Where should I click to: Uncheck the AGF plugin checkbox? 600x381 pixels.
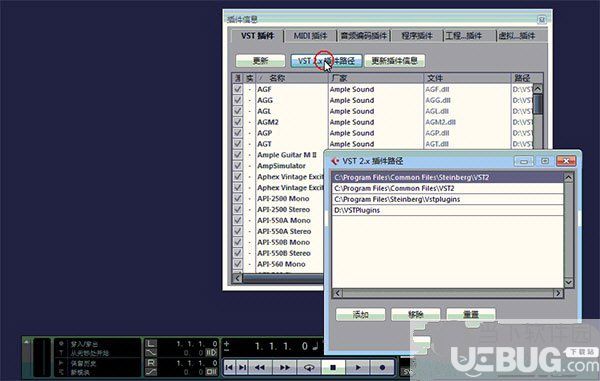pos(238,89)
